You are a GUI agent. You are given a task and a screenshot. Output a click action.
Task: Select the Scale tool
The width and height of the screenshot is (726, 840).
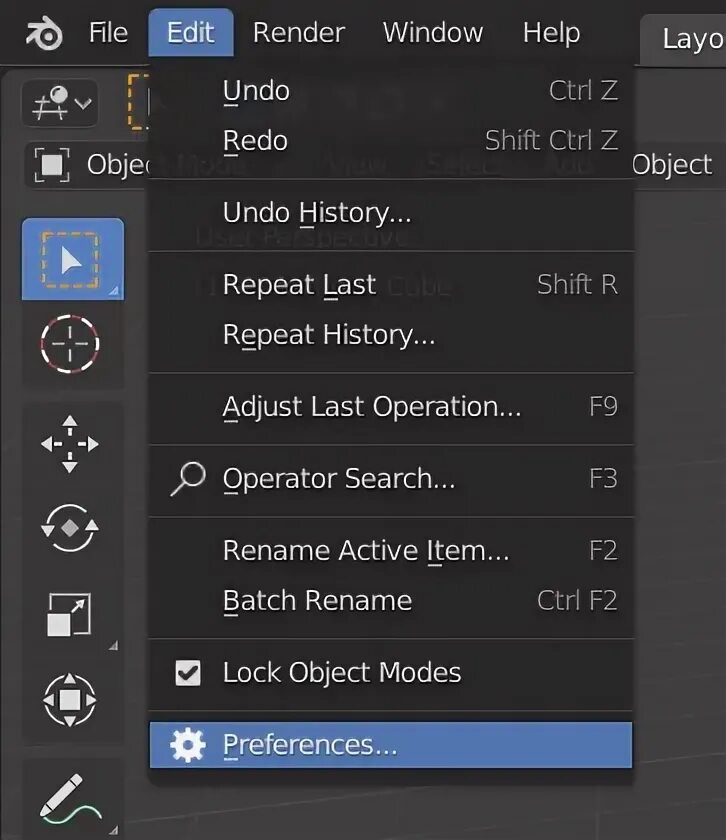70,614
